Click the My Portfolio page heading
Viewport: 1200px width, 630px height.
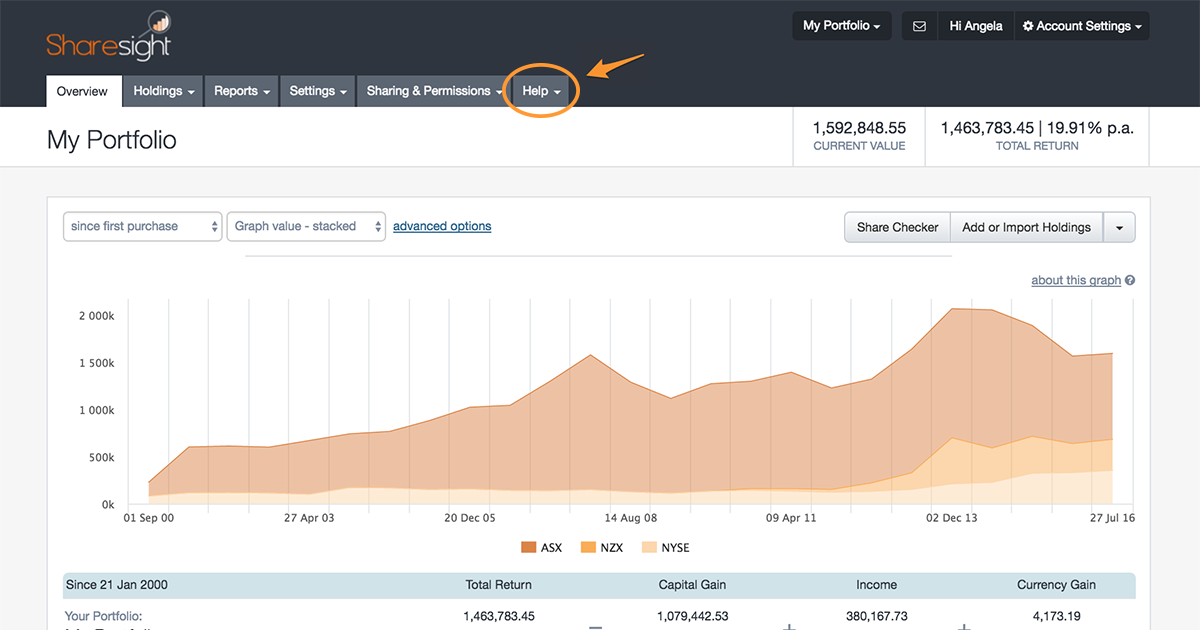(112, 140)
